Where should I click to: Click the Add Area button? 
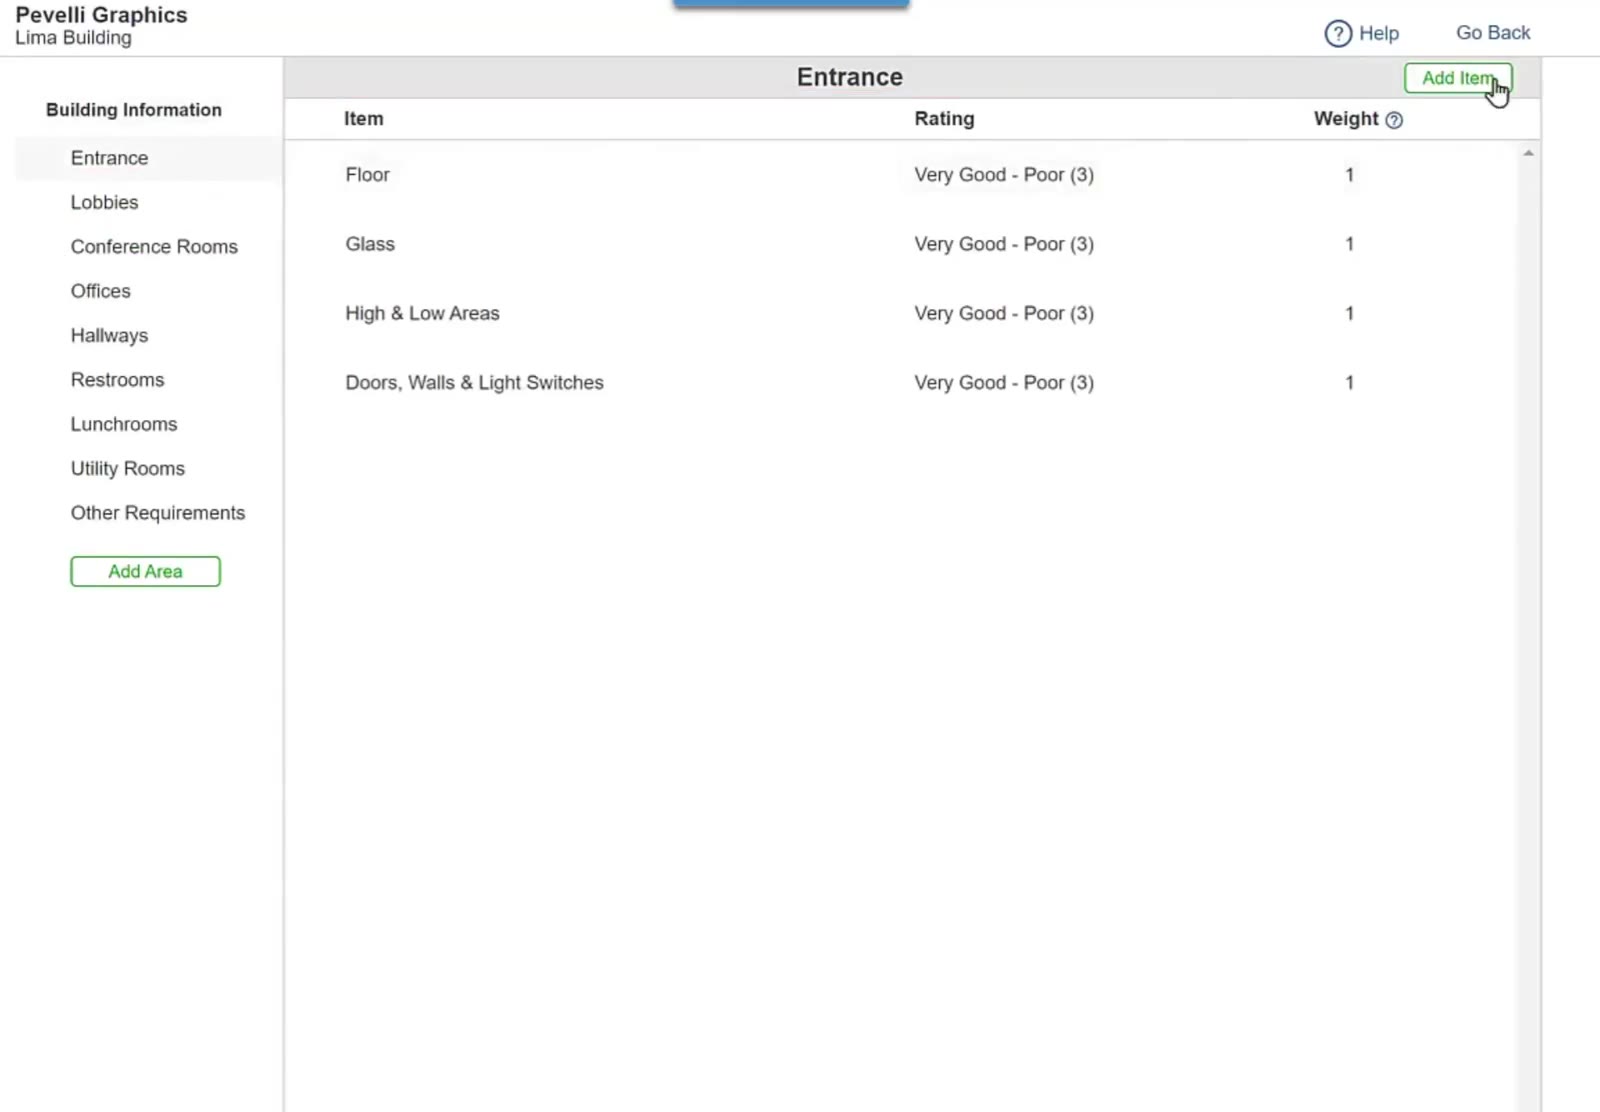pyautogui.click(x=145, y=571)
